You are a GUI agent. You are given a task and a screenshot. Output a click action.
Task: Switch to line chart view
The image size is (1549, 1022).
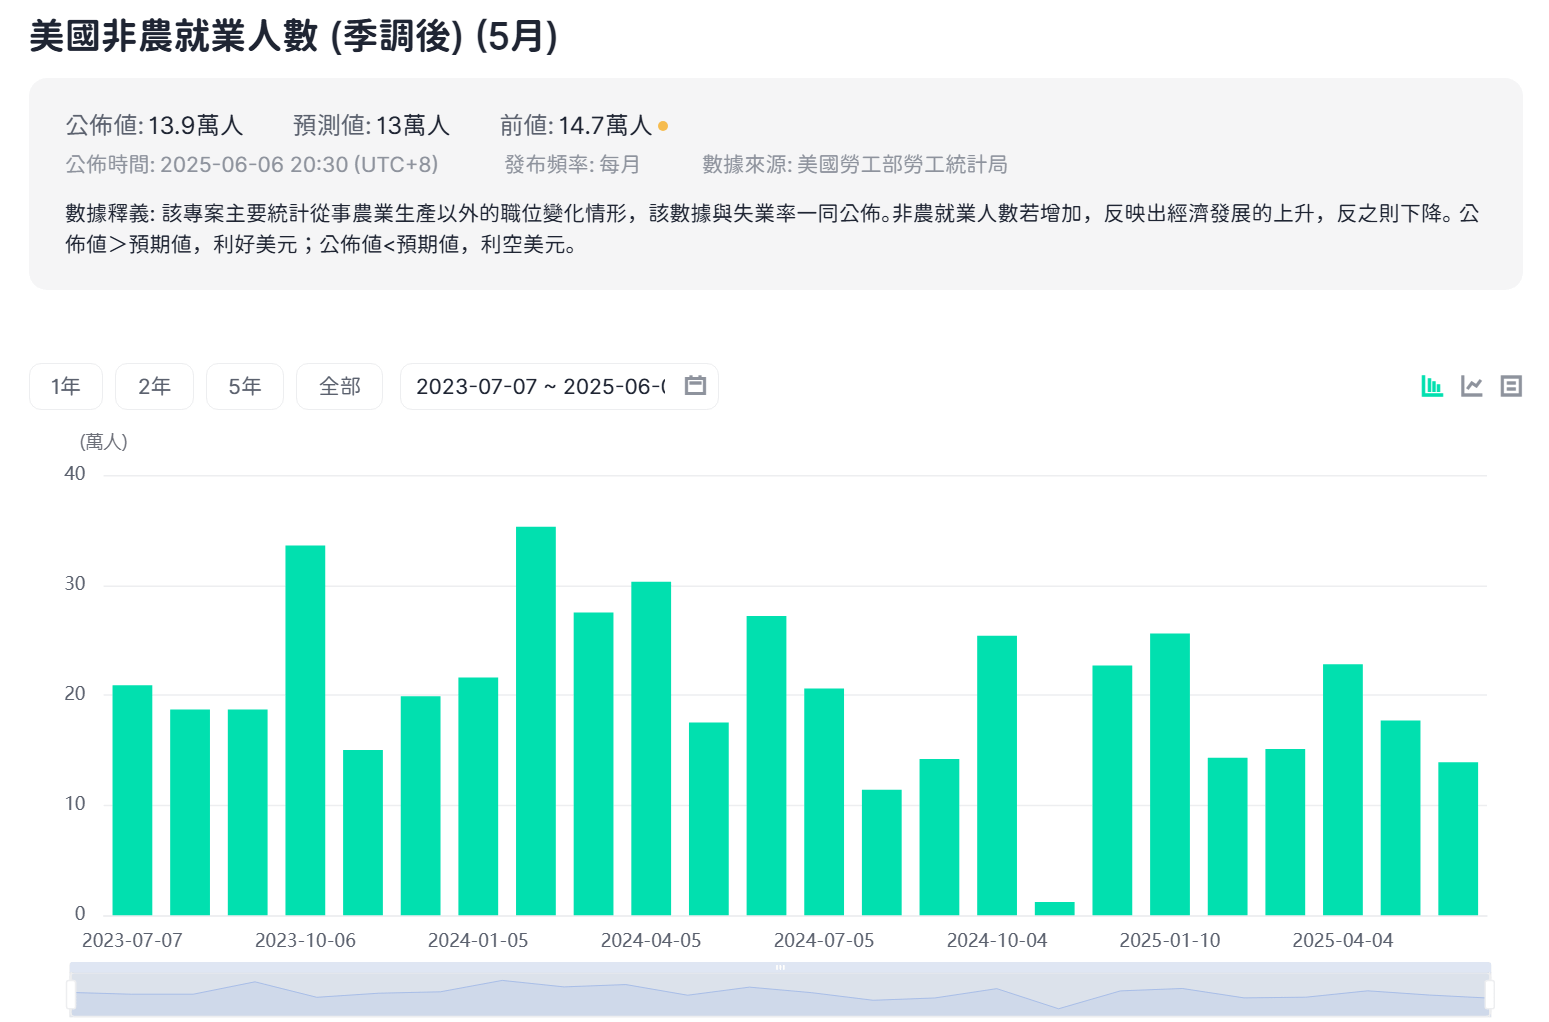click(x=1472, y=386)
